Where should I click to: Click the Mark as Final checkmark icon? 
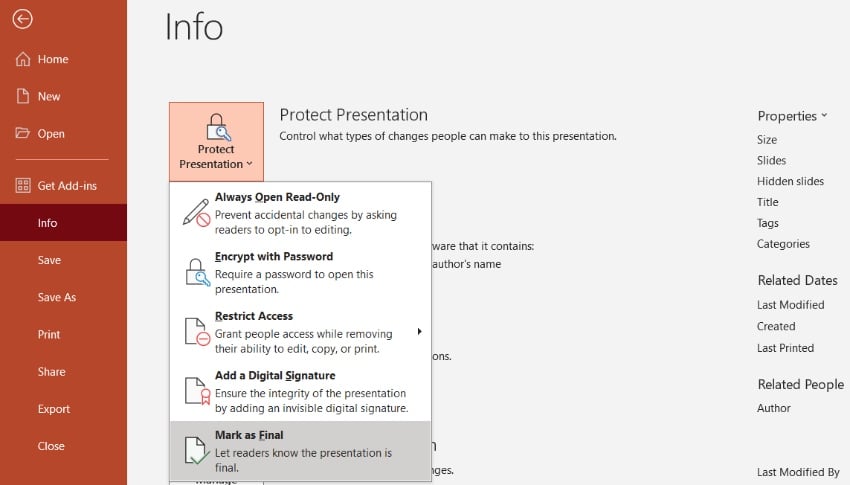196,450
